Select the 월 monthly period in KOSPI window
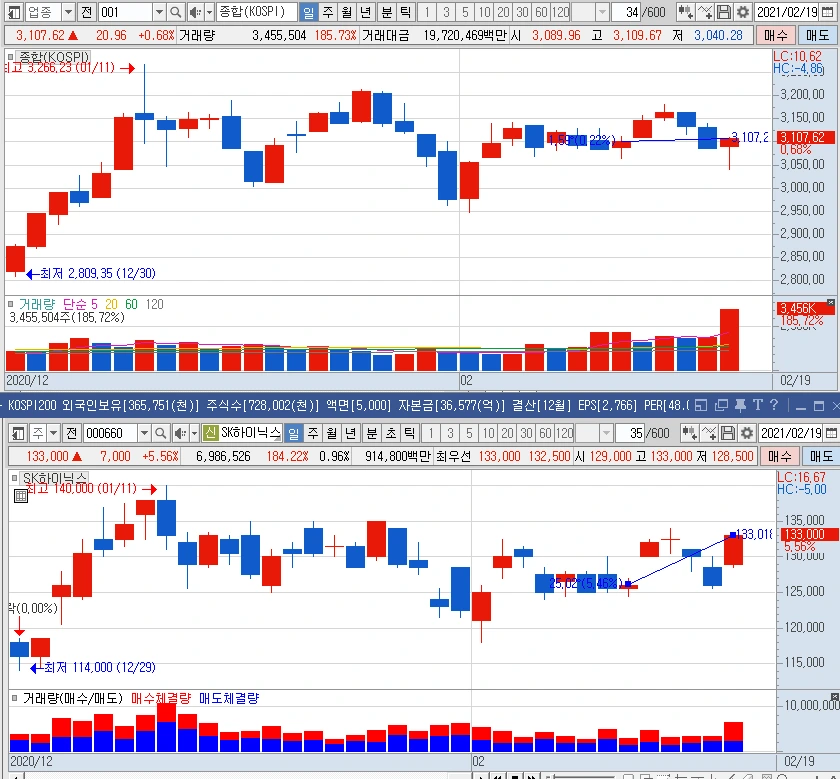Viewport: 840px width, 779px height. pos(347,12)
